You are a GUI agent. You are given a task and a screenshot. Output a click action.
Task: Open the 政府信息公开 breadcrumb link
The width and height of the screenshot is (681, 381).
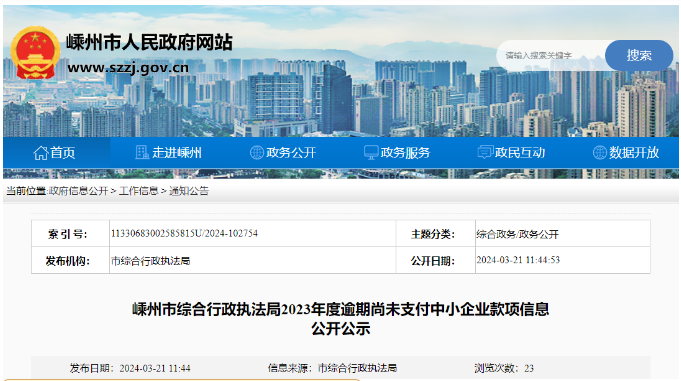pos(79,191)
